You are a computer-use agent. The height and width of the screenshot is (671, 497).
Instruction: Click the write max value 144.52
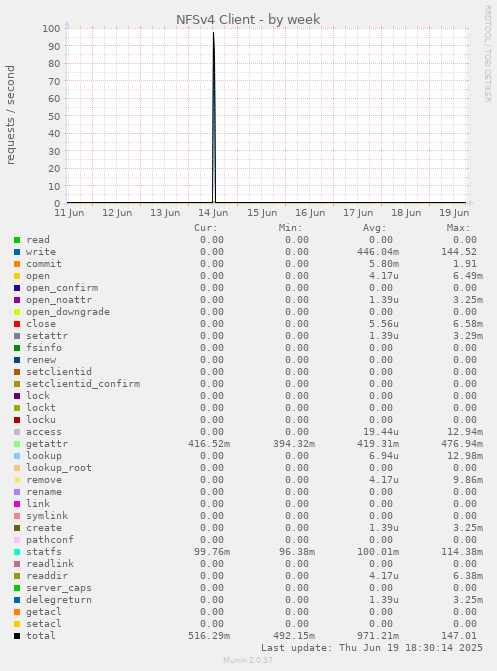point(459,252)
